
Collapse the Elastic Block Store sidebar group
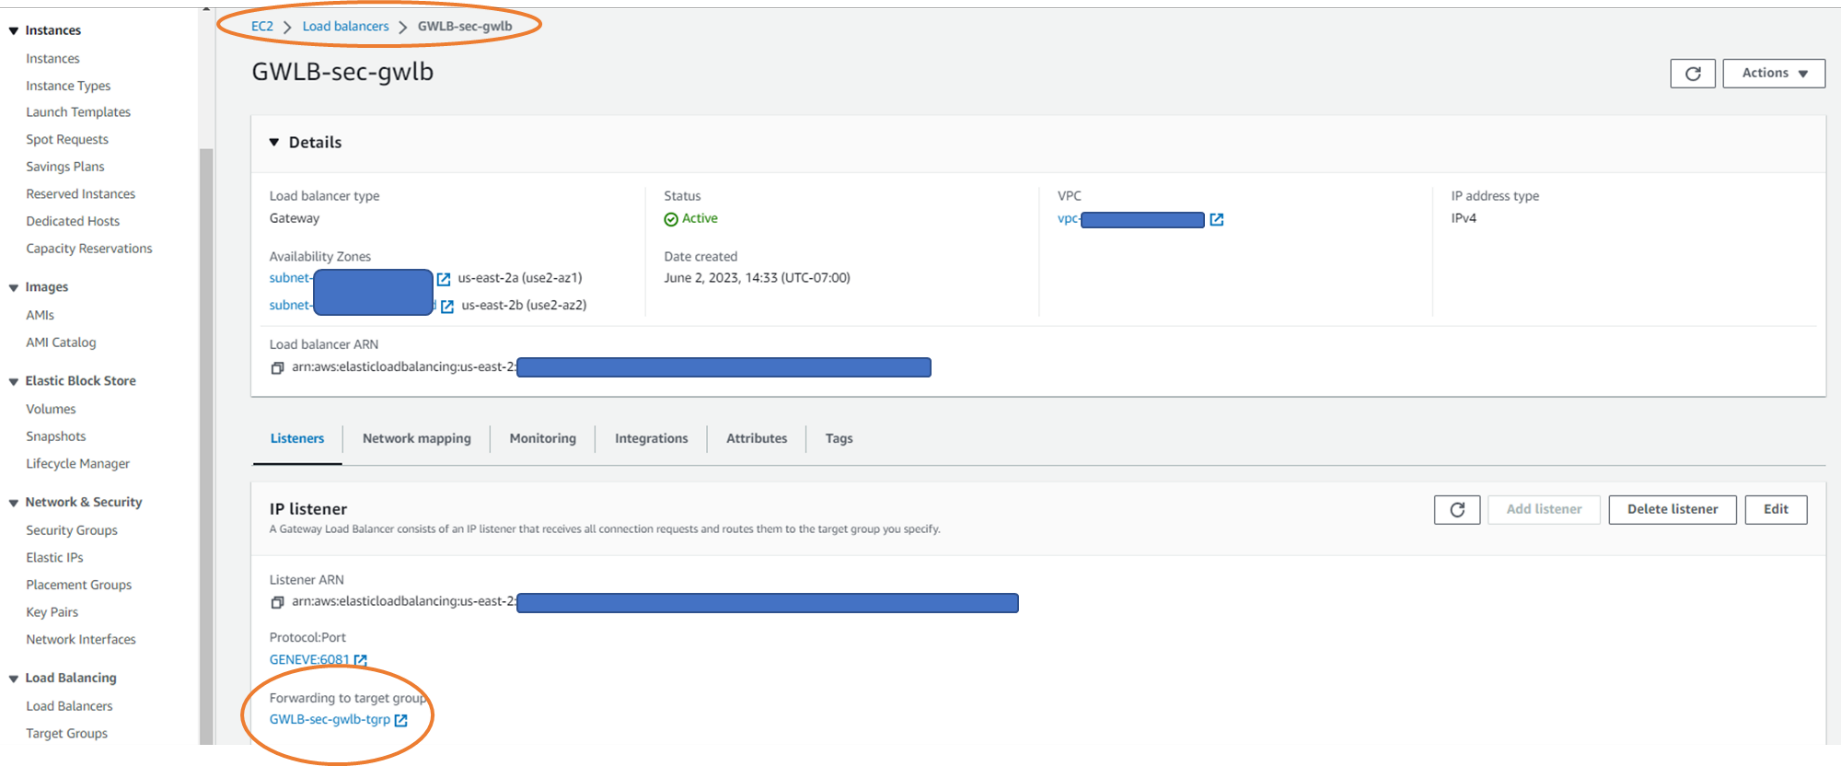coord(14,381)
